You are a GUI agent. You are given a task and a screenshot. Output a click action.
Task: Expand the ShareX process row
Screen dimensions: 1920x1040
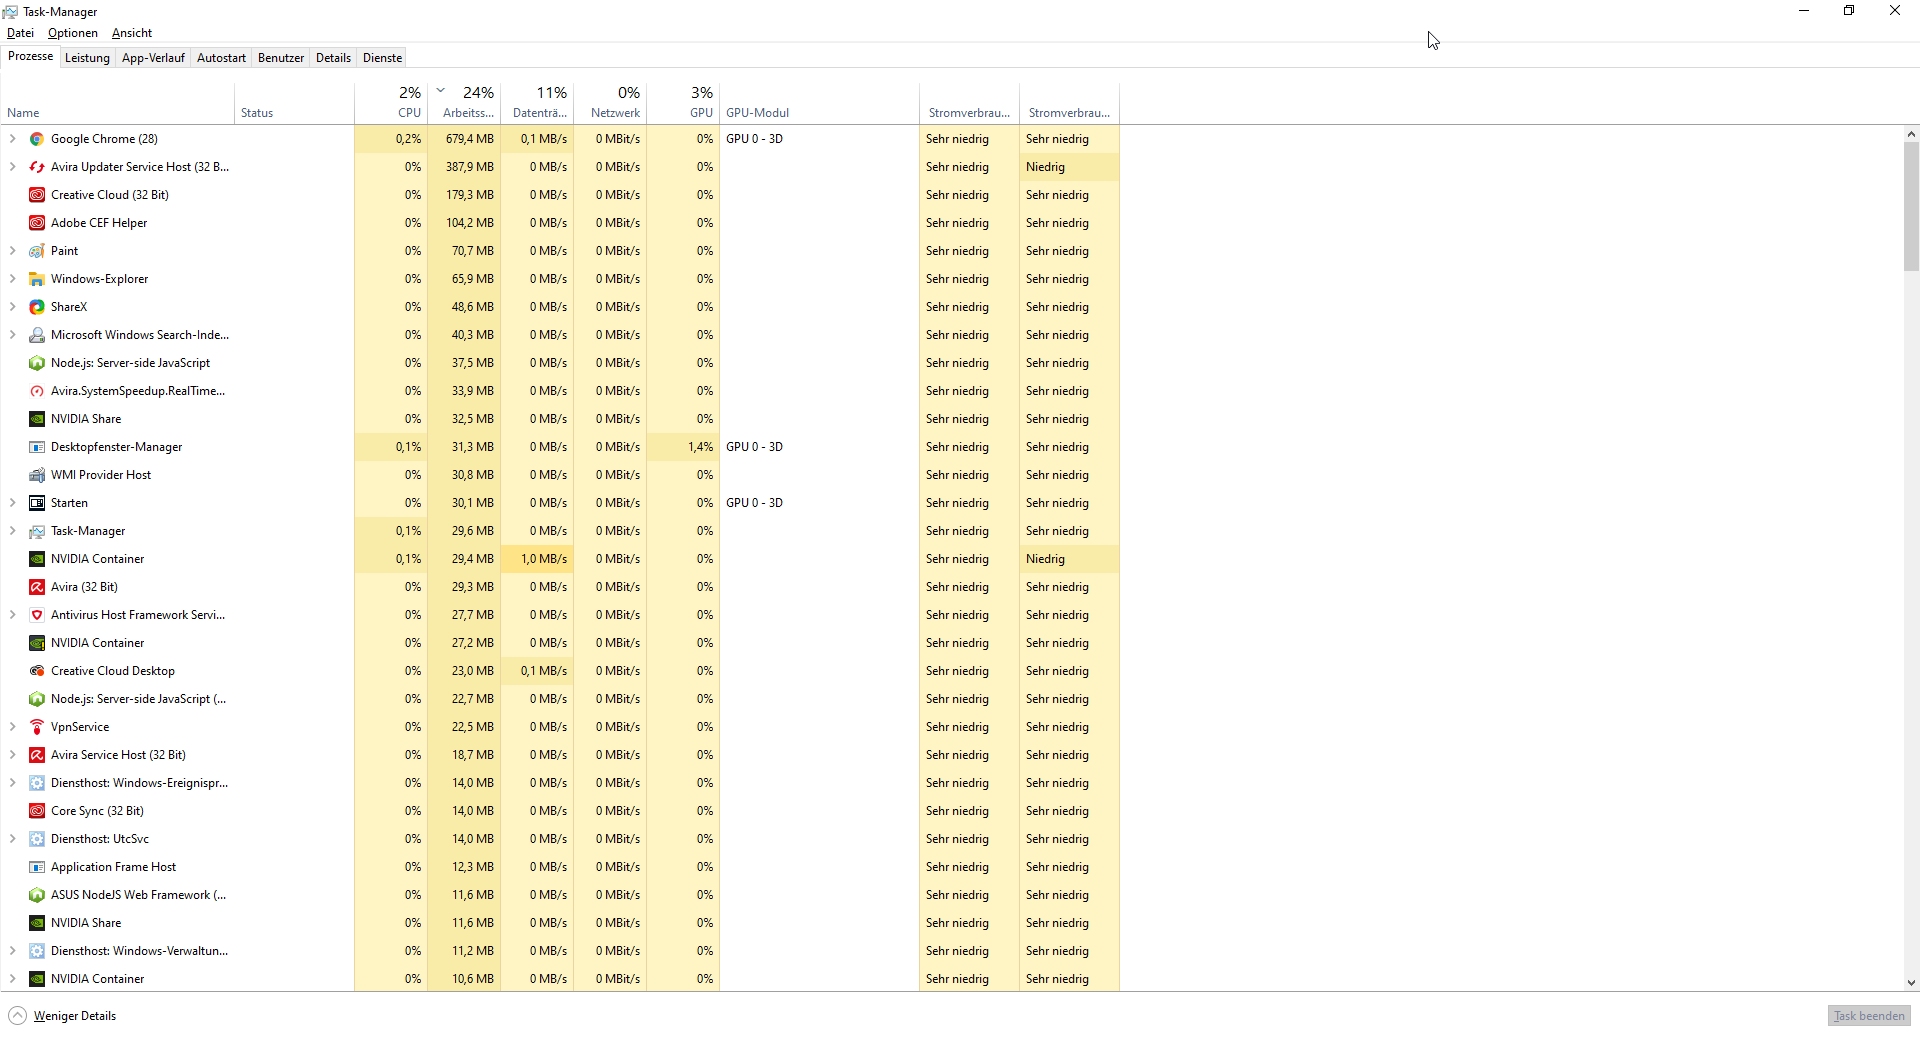point(13,307)
